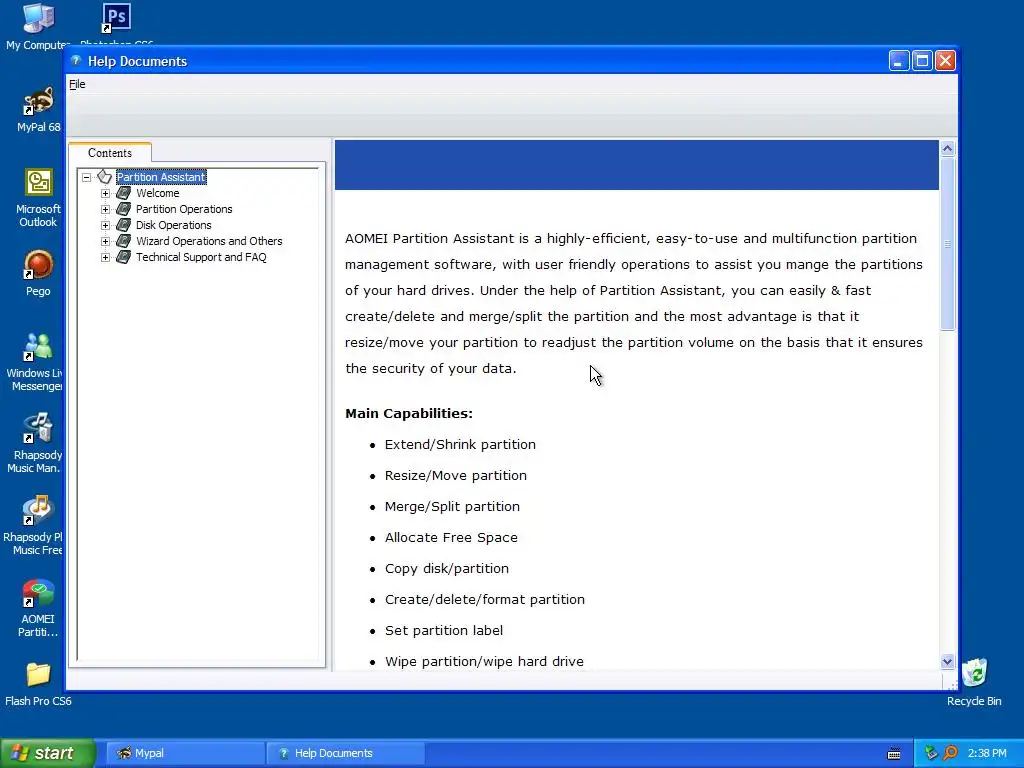The image size is (1024, 768).
Task: Select the Disk Operations topic
Action: coord(174,225)
